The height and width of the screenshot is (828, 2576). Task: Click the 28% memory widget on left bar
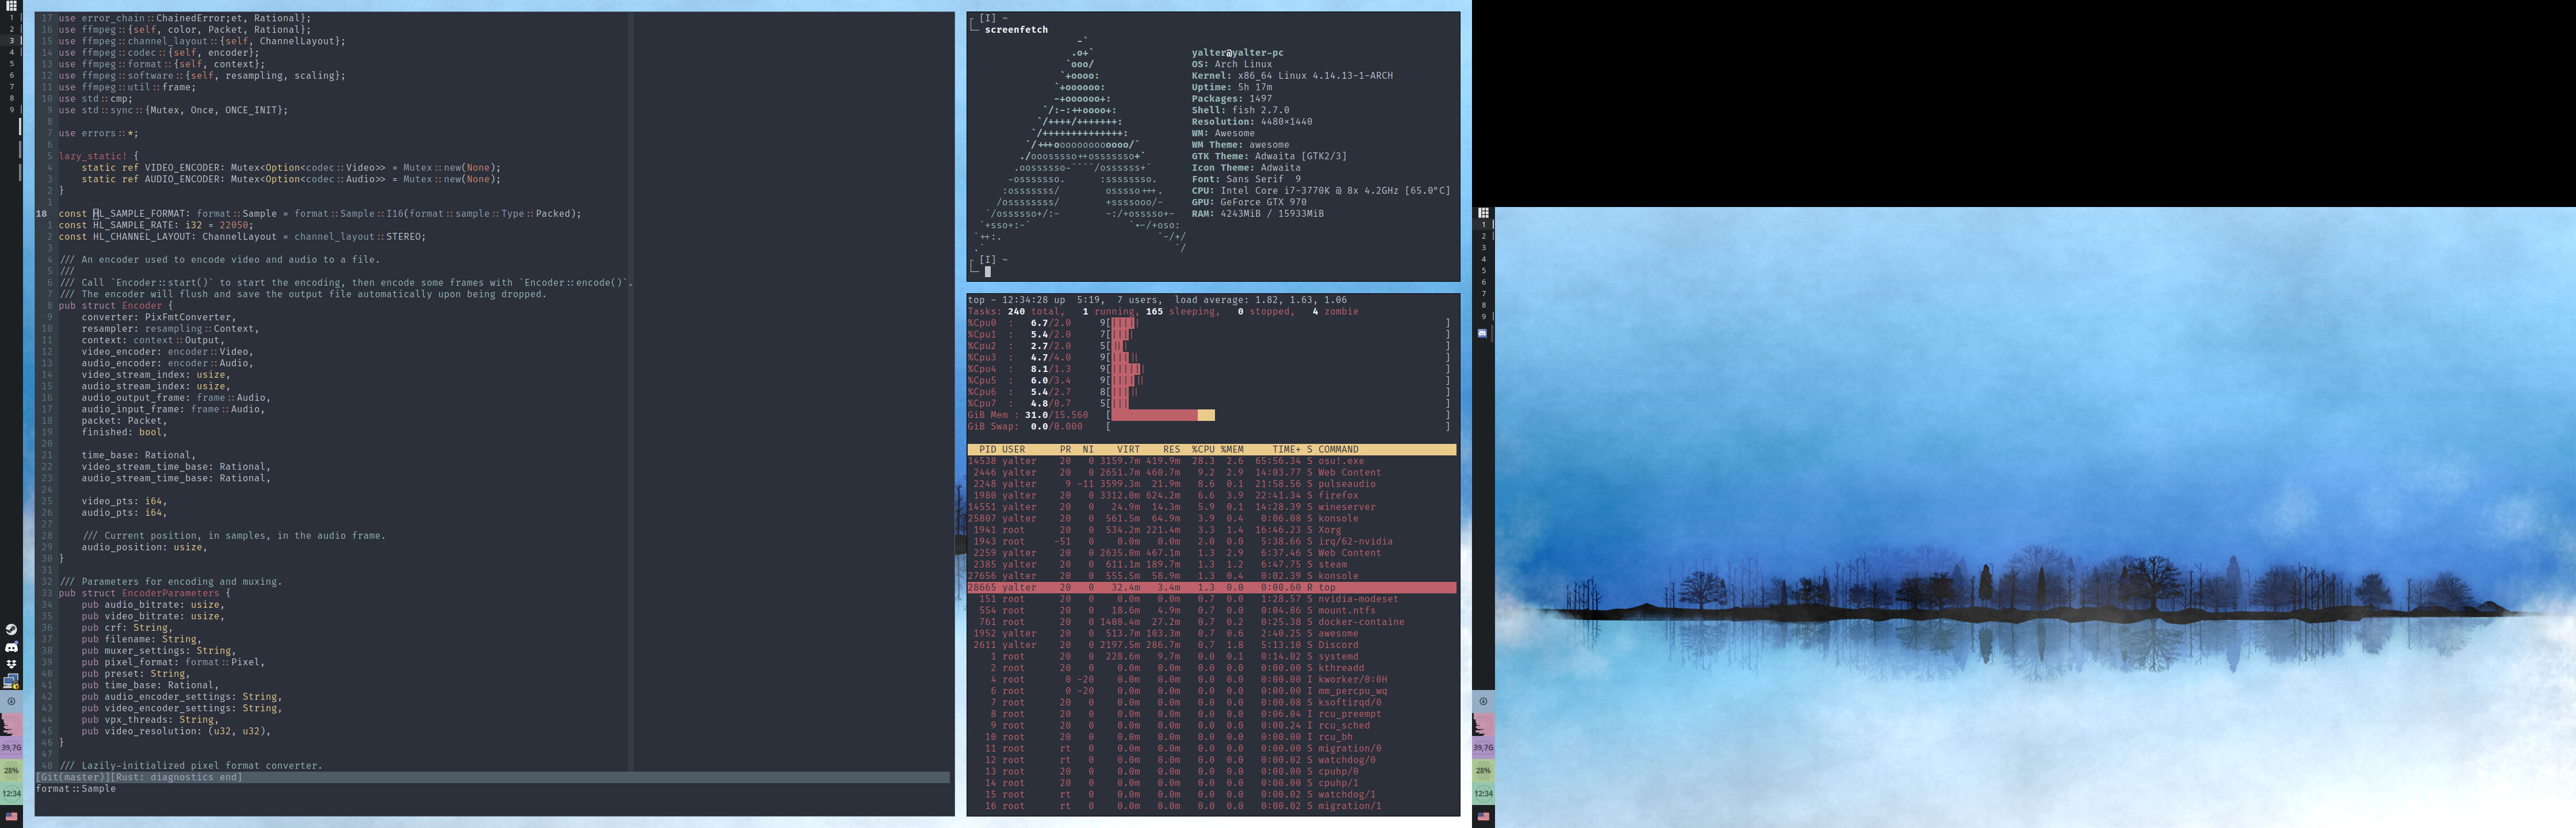(11, 770)
